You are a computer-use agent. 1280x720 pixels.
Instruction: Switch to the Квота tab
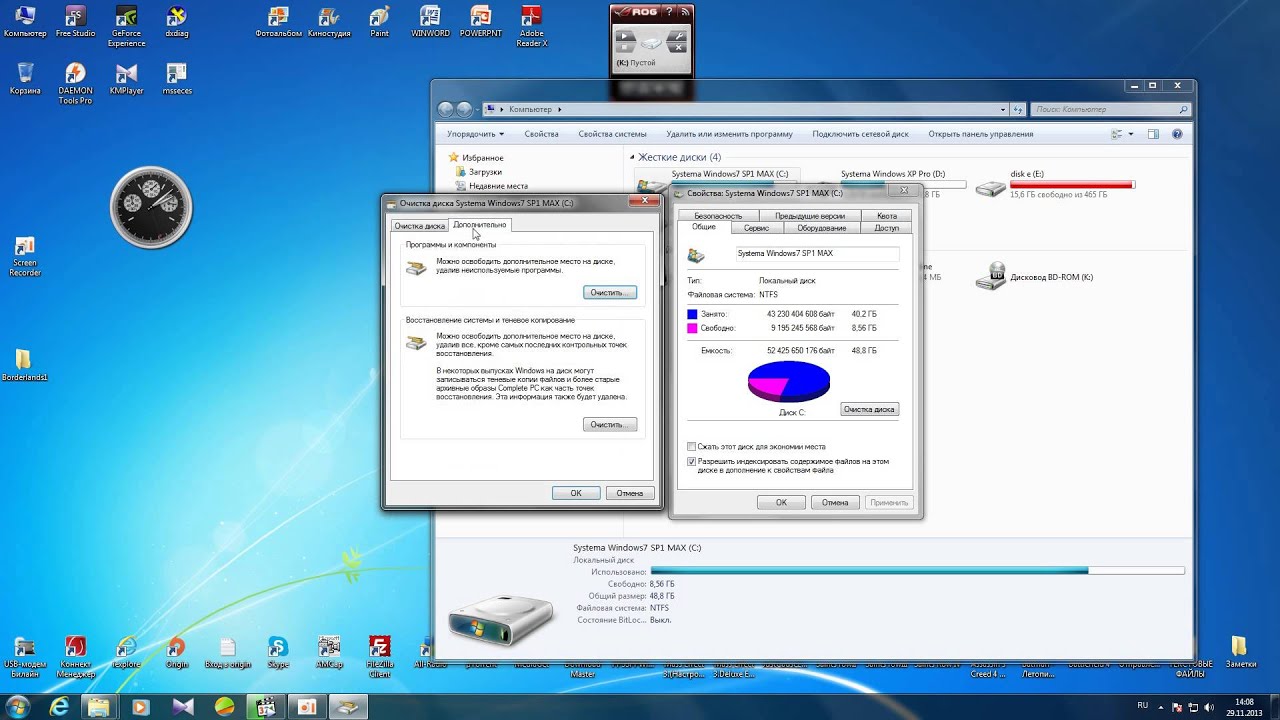[887, 216]
